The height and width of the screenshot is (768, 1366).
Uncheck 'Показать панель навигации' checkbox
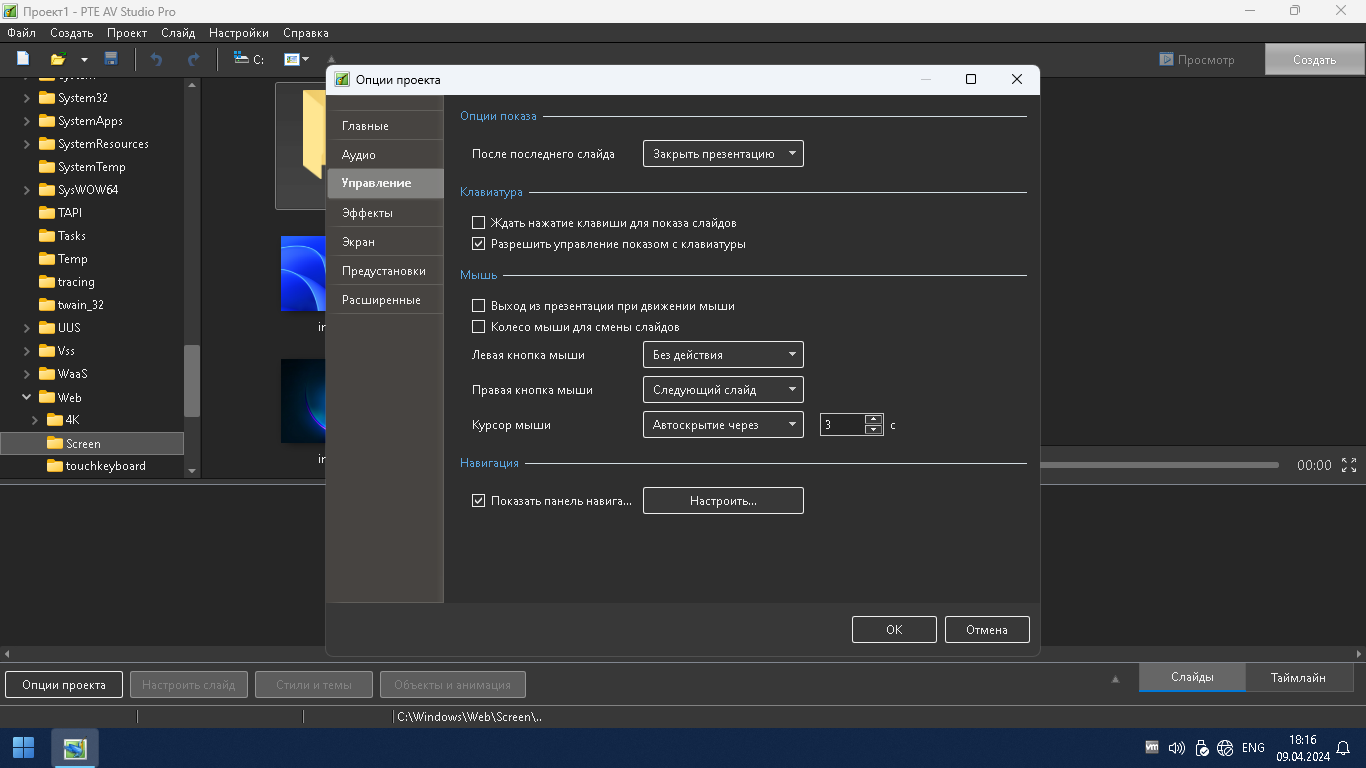coord(478,501)
